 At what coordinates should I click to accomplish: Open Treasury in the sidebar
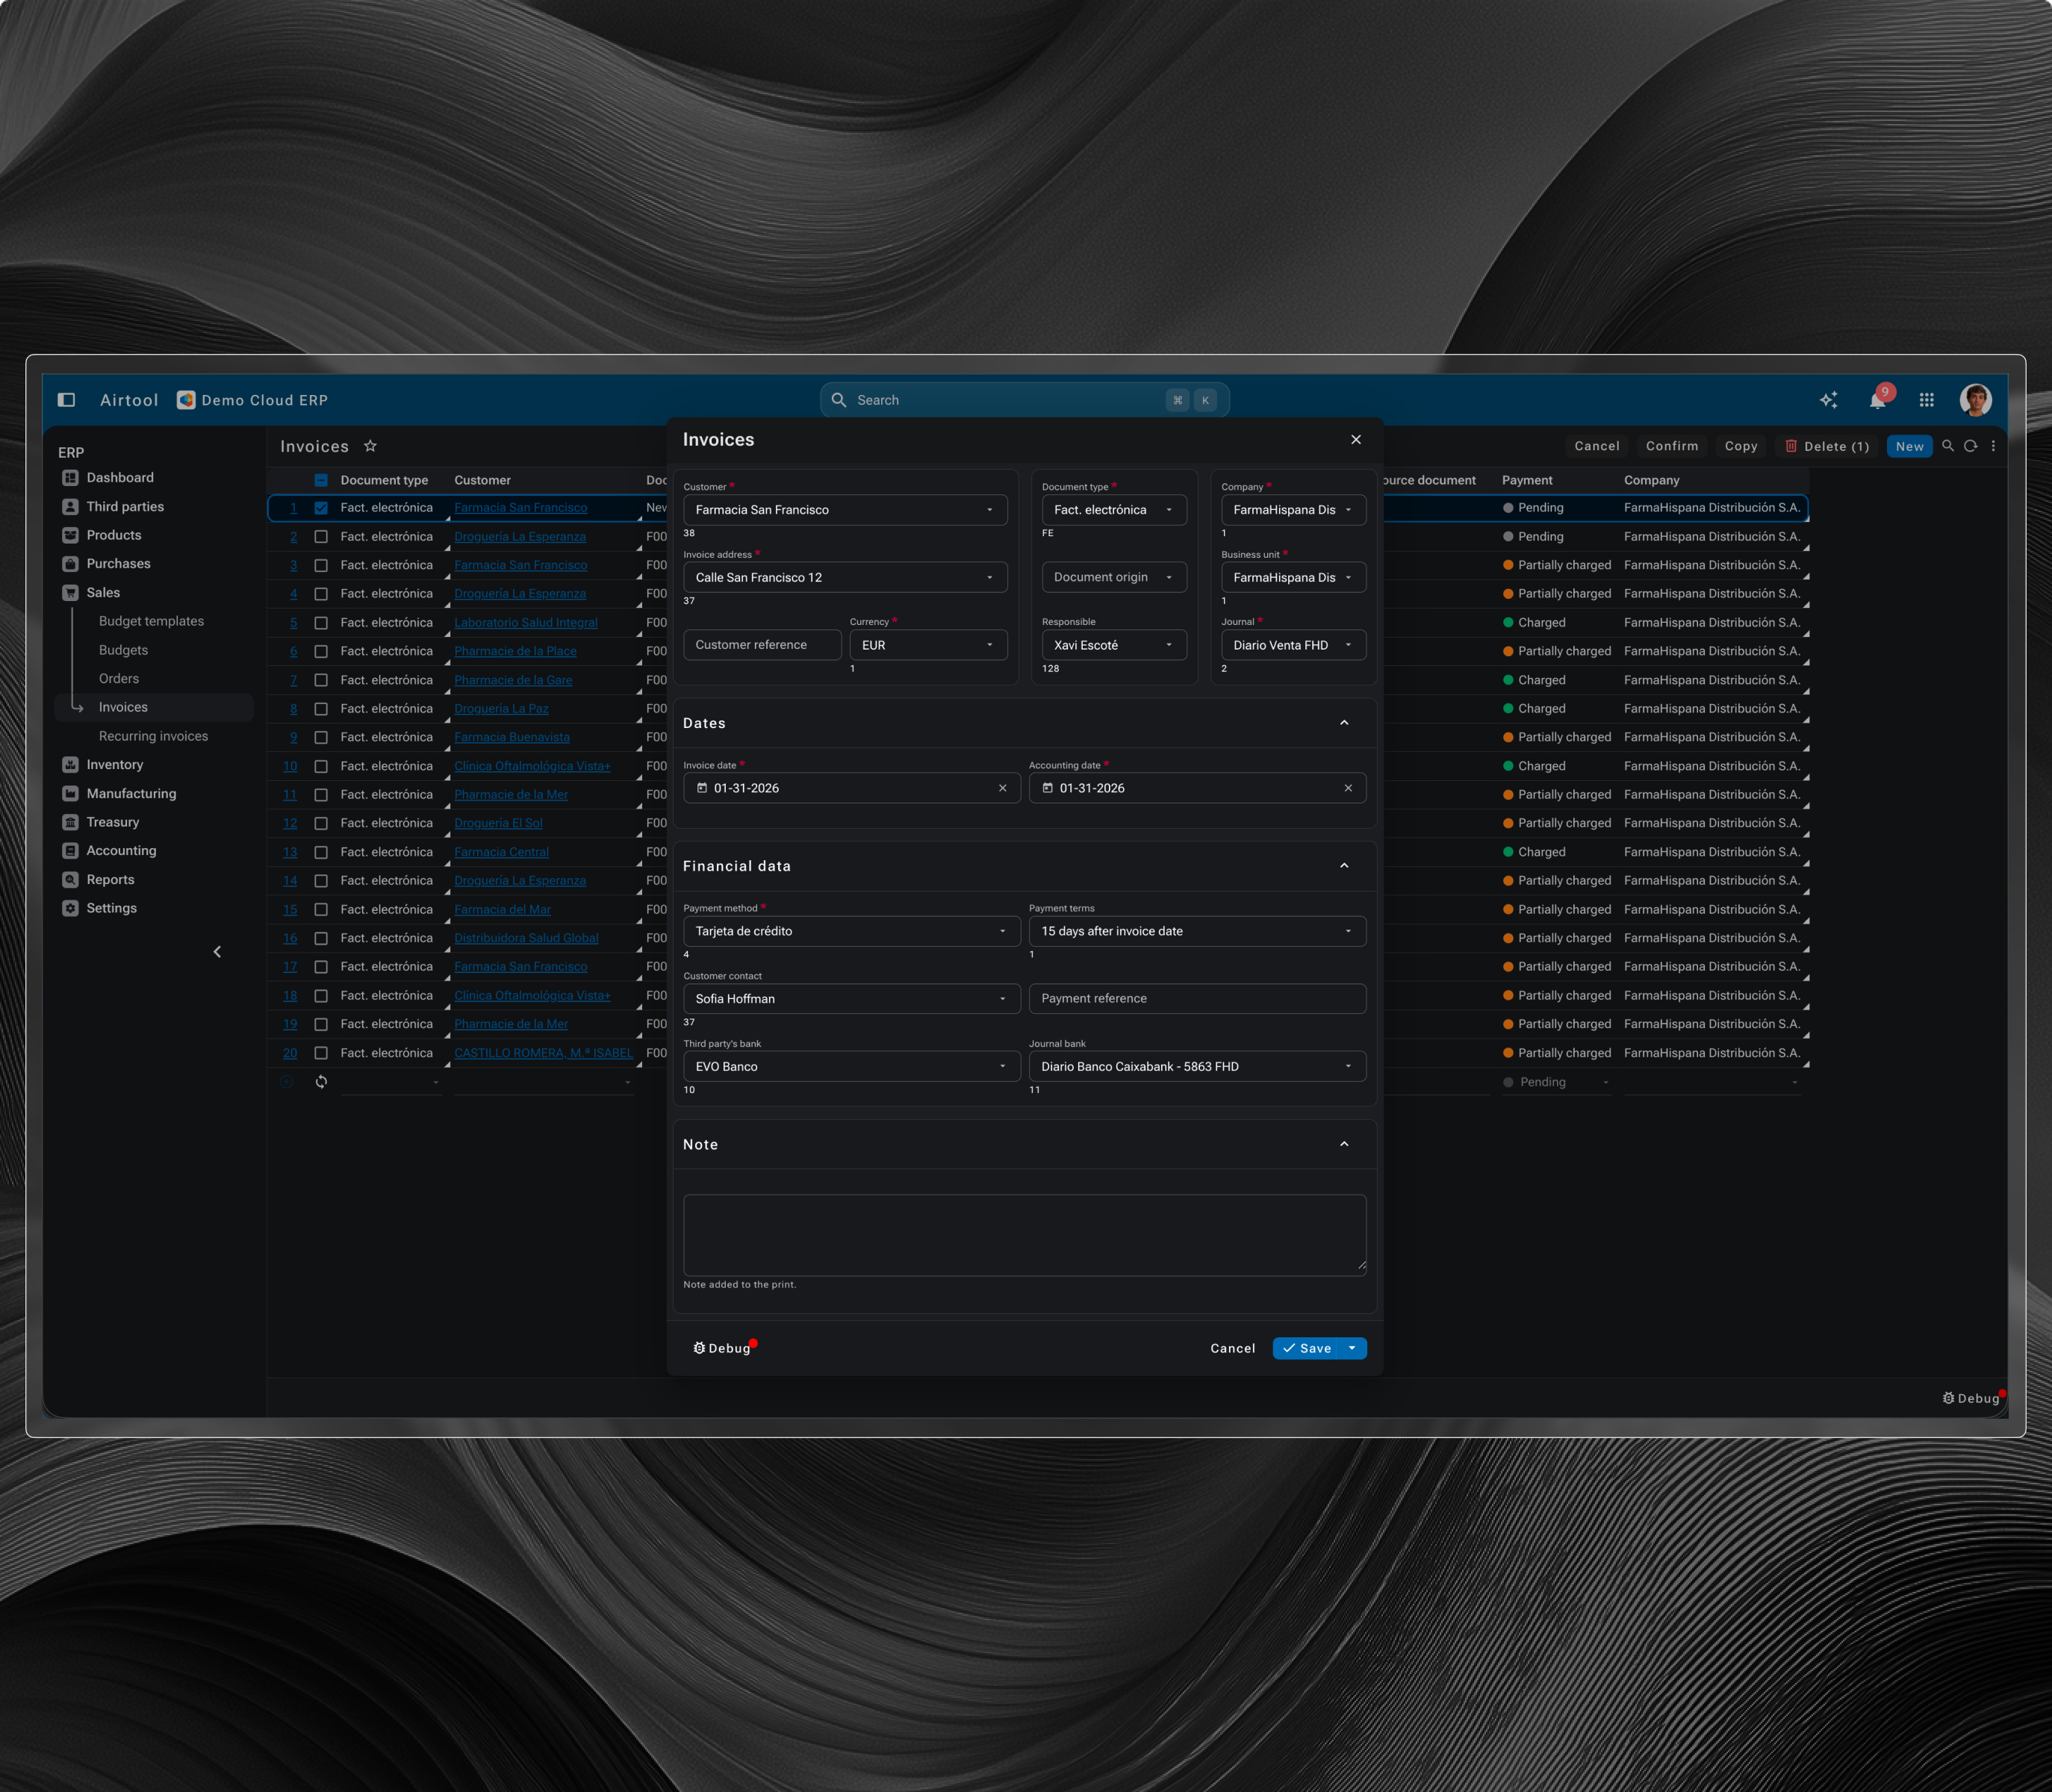click(x=113, y=822)
